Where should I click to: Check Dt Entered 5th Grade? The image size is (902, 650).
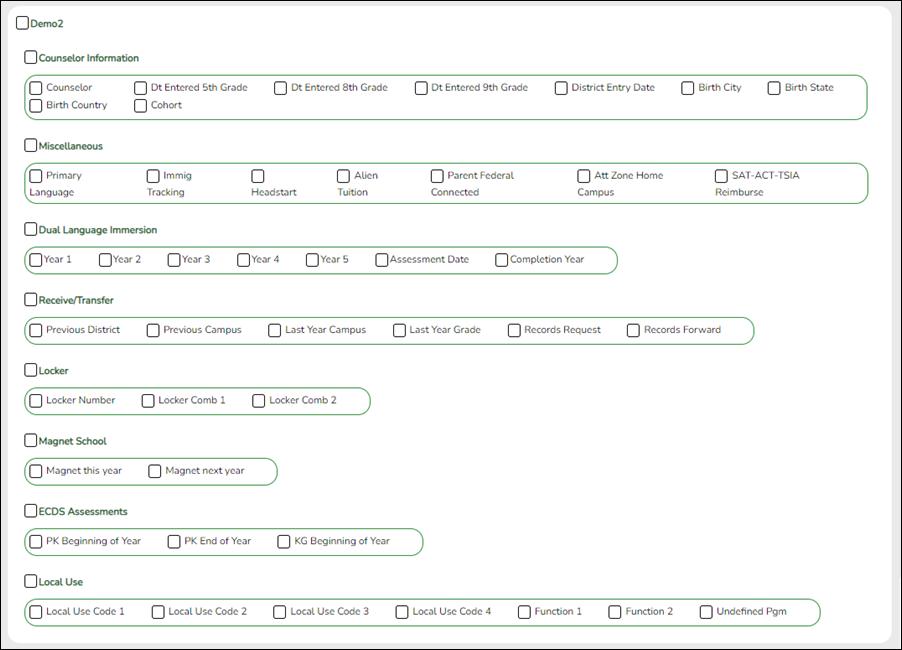click(x=140, y=88)
